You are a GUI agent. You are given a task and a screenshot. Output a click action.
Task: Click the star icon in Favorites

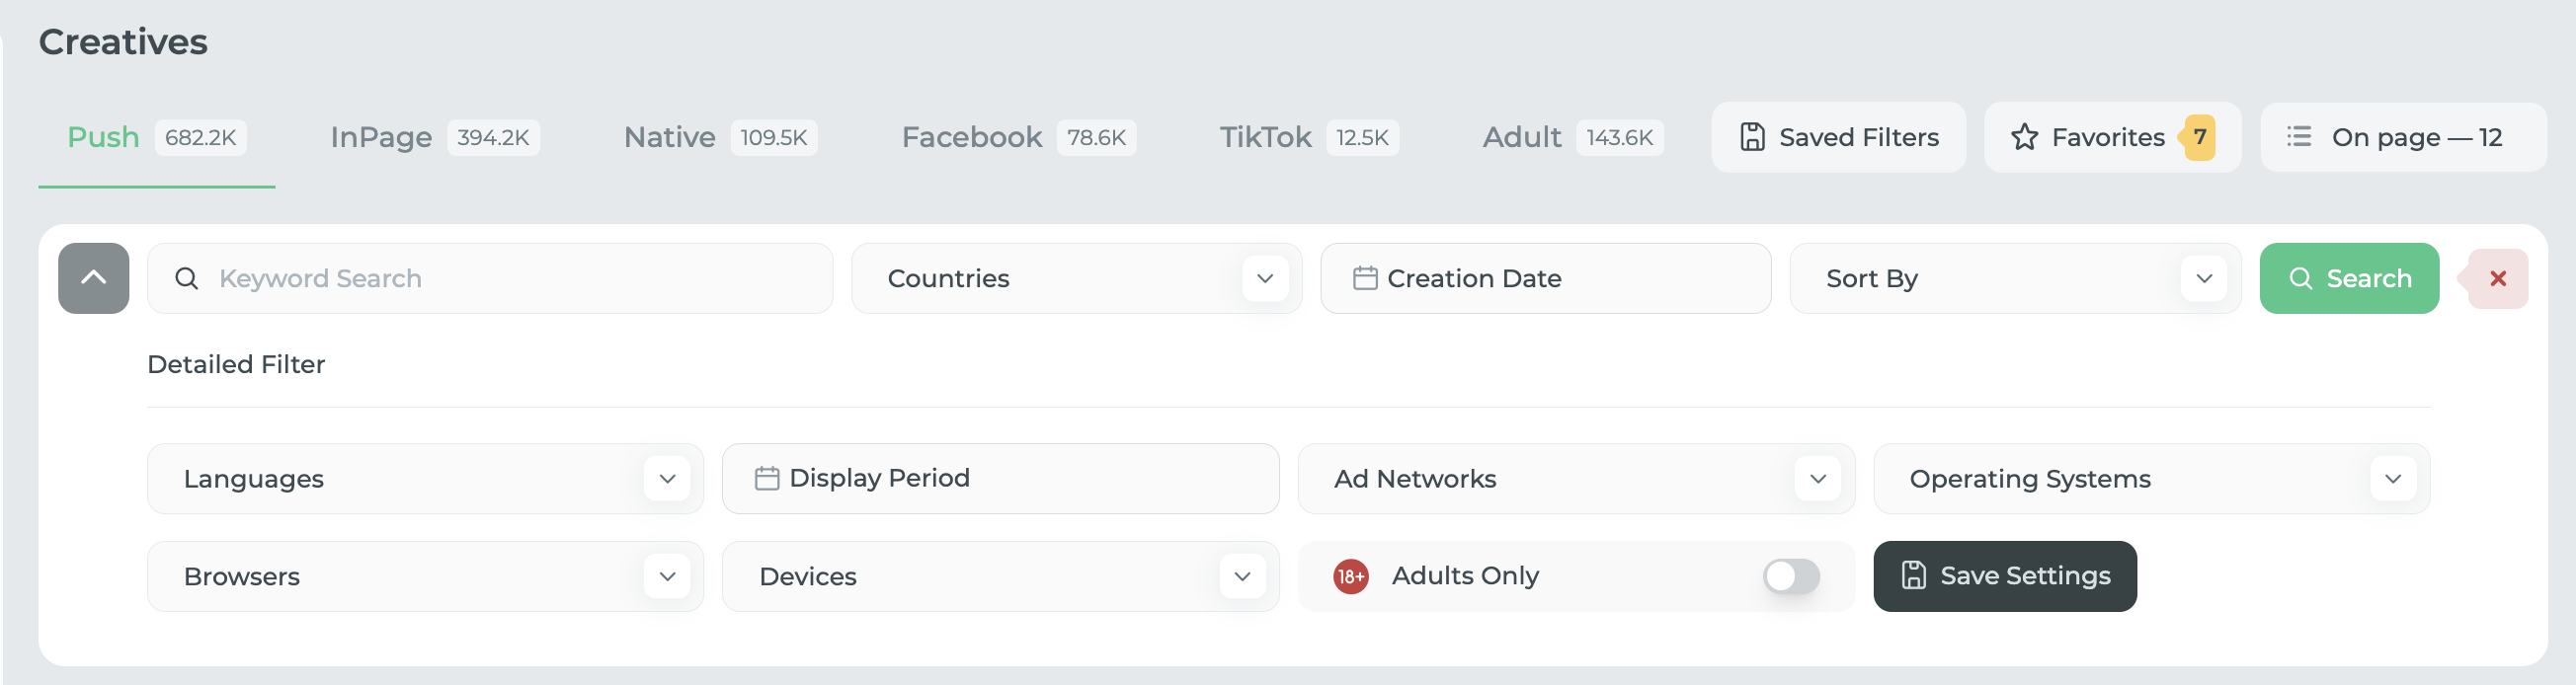tap(2024, 137)
